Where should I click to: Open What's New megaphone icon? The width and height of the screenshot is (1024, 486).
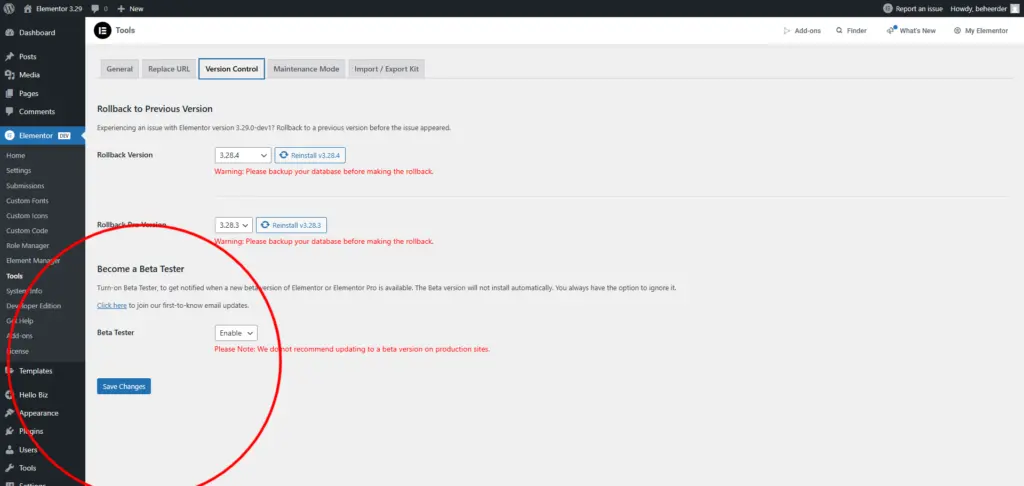click(891, 30)
